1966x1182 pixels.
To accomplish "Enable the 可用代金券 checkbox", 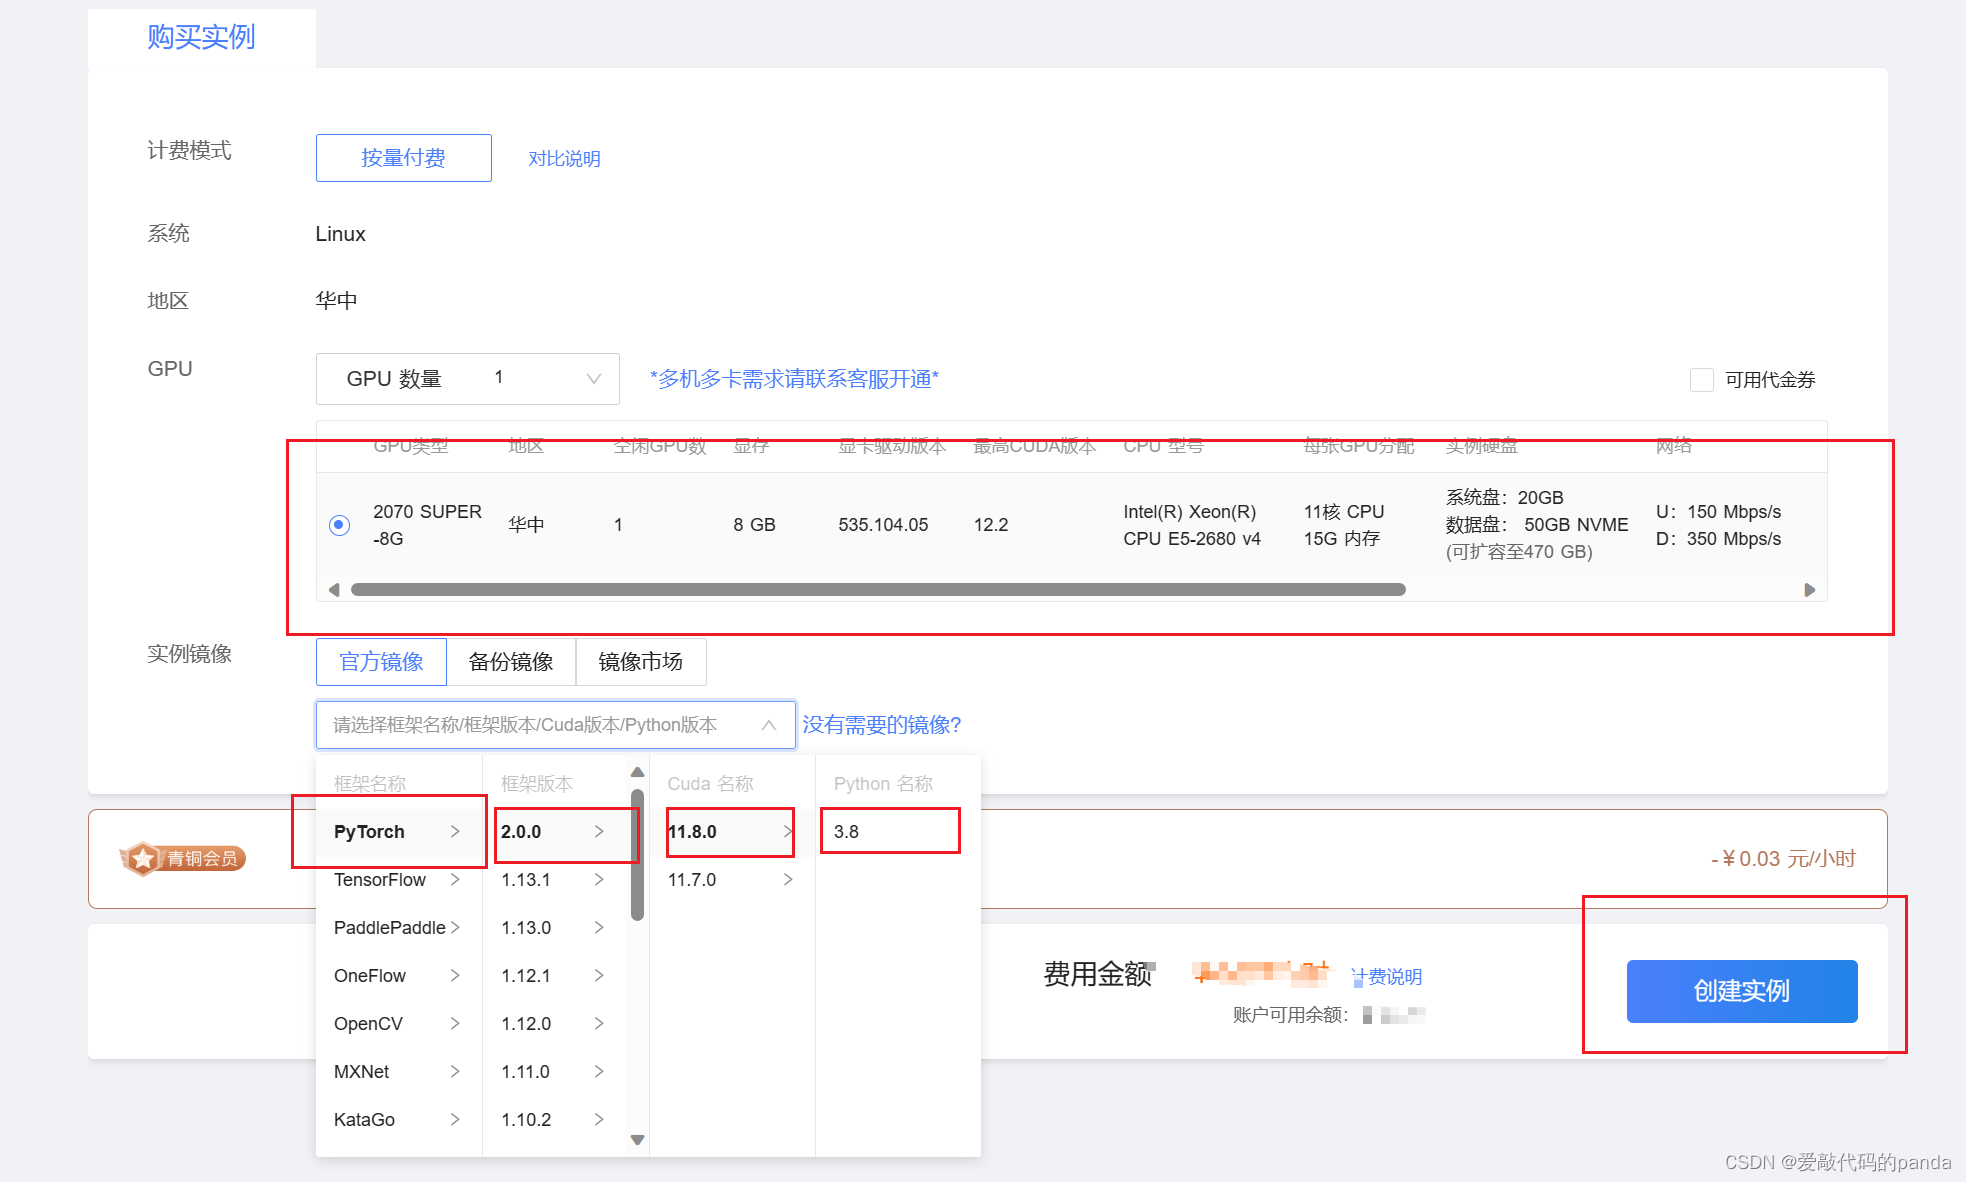I will (x=1701, y=380).
